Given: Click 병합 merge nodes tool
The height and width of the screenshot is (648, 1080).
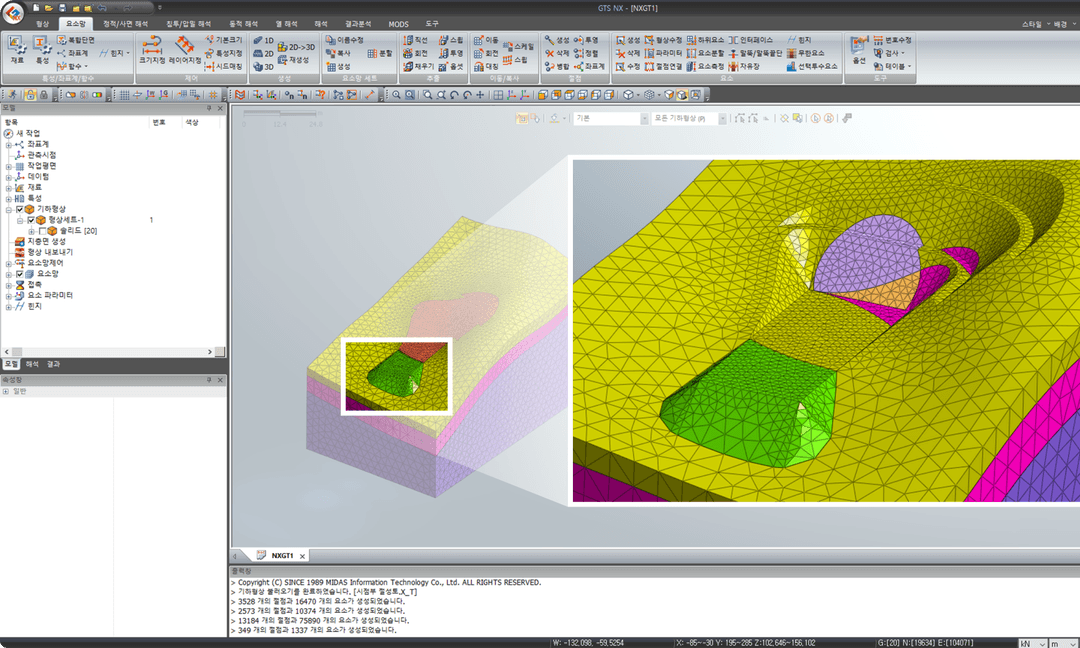Looking at the screenshot, I should pos(557,66).
